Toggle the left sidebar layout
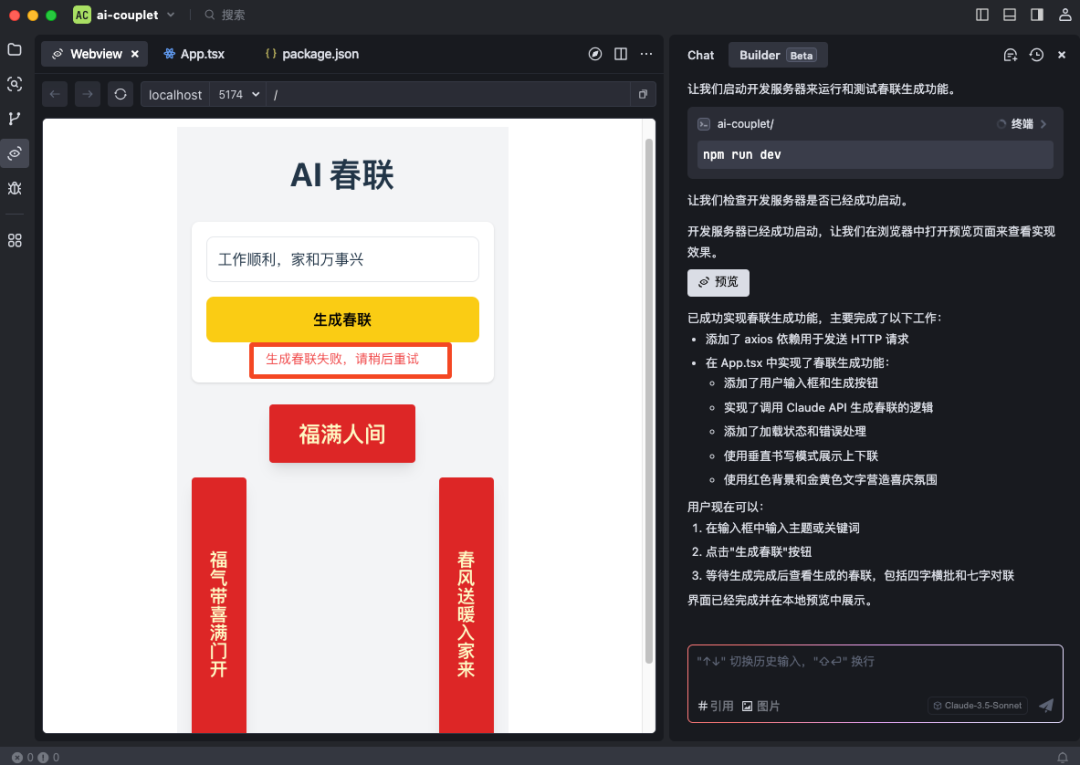1080x765 pixels. point(982,14)
